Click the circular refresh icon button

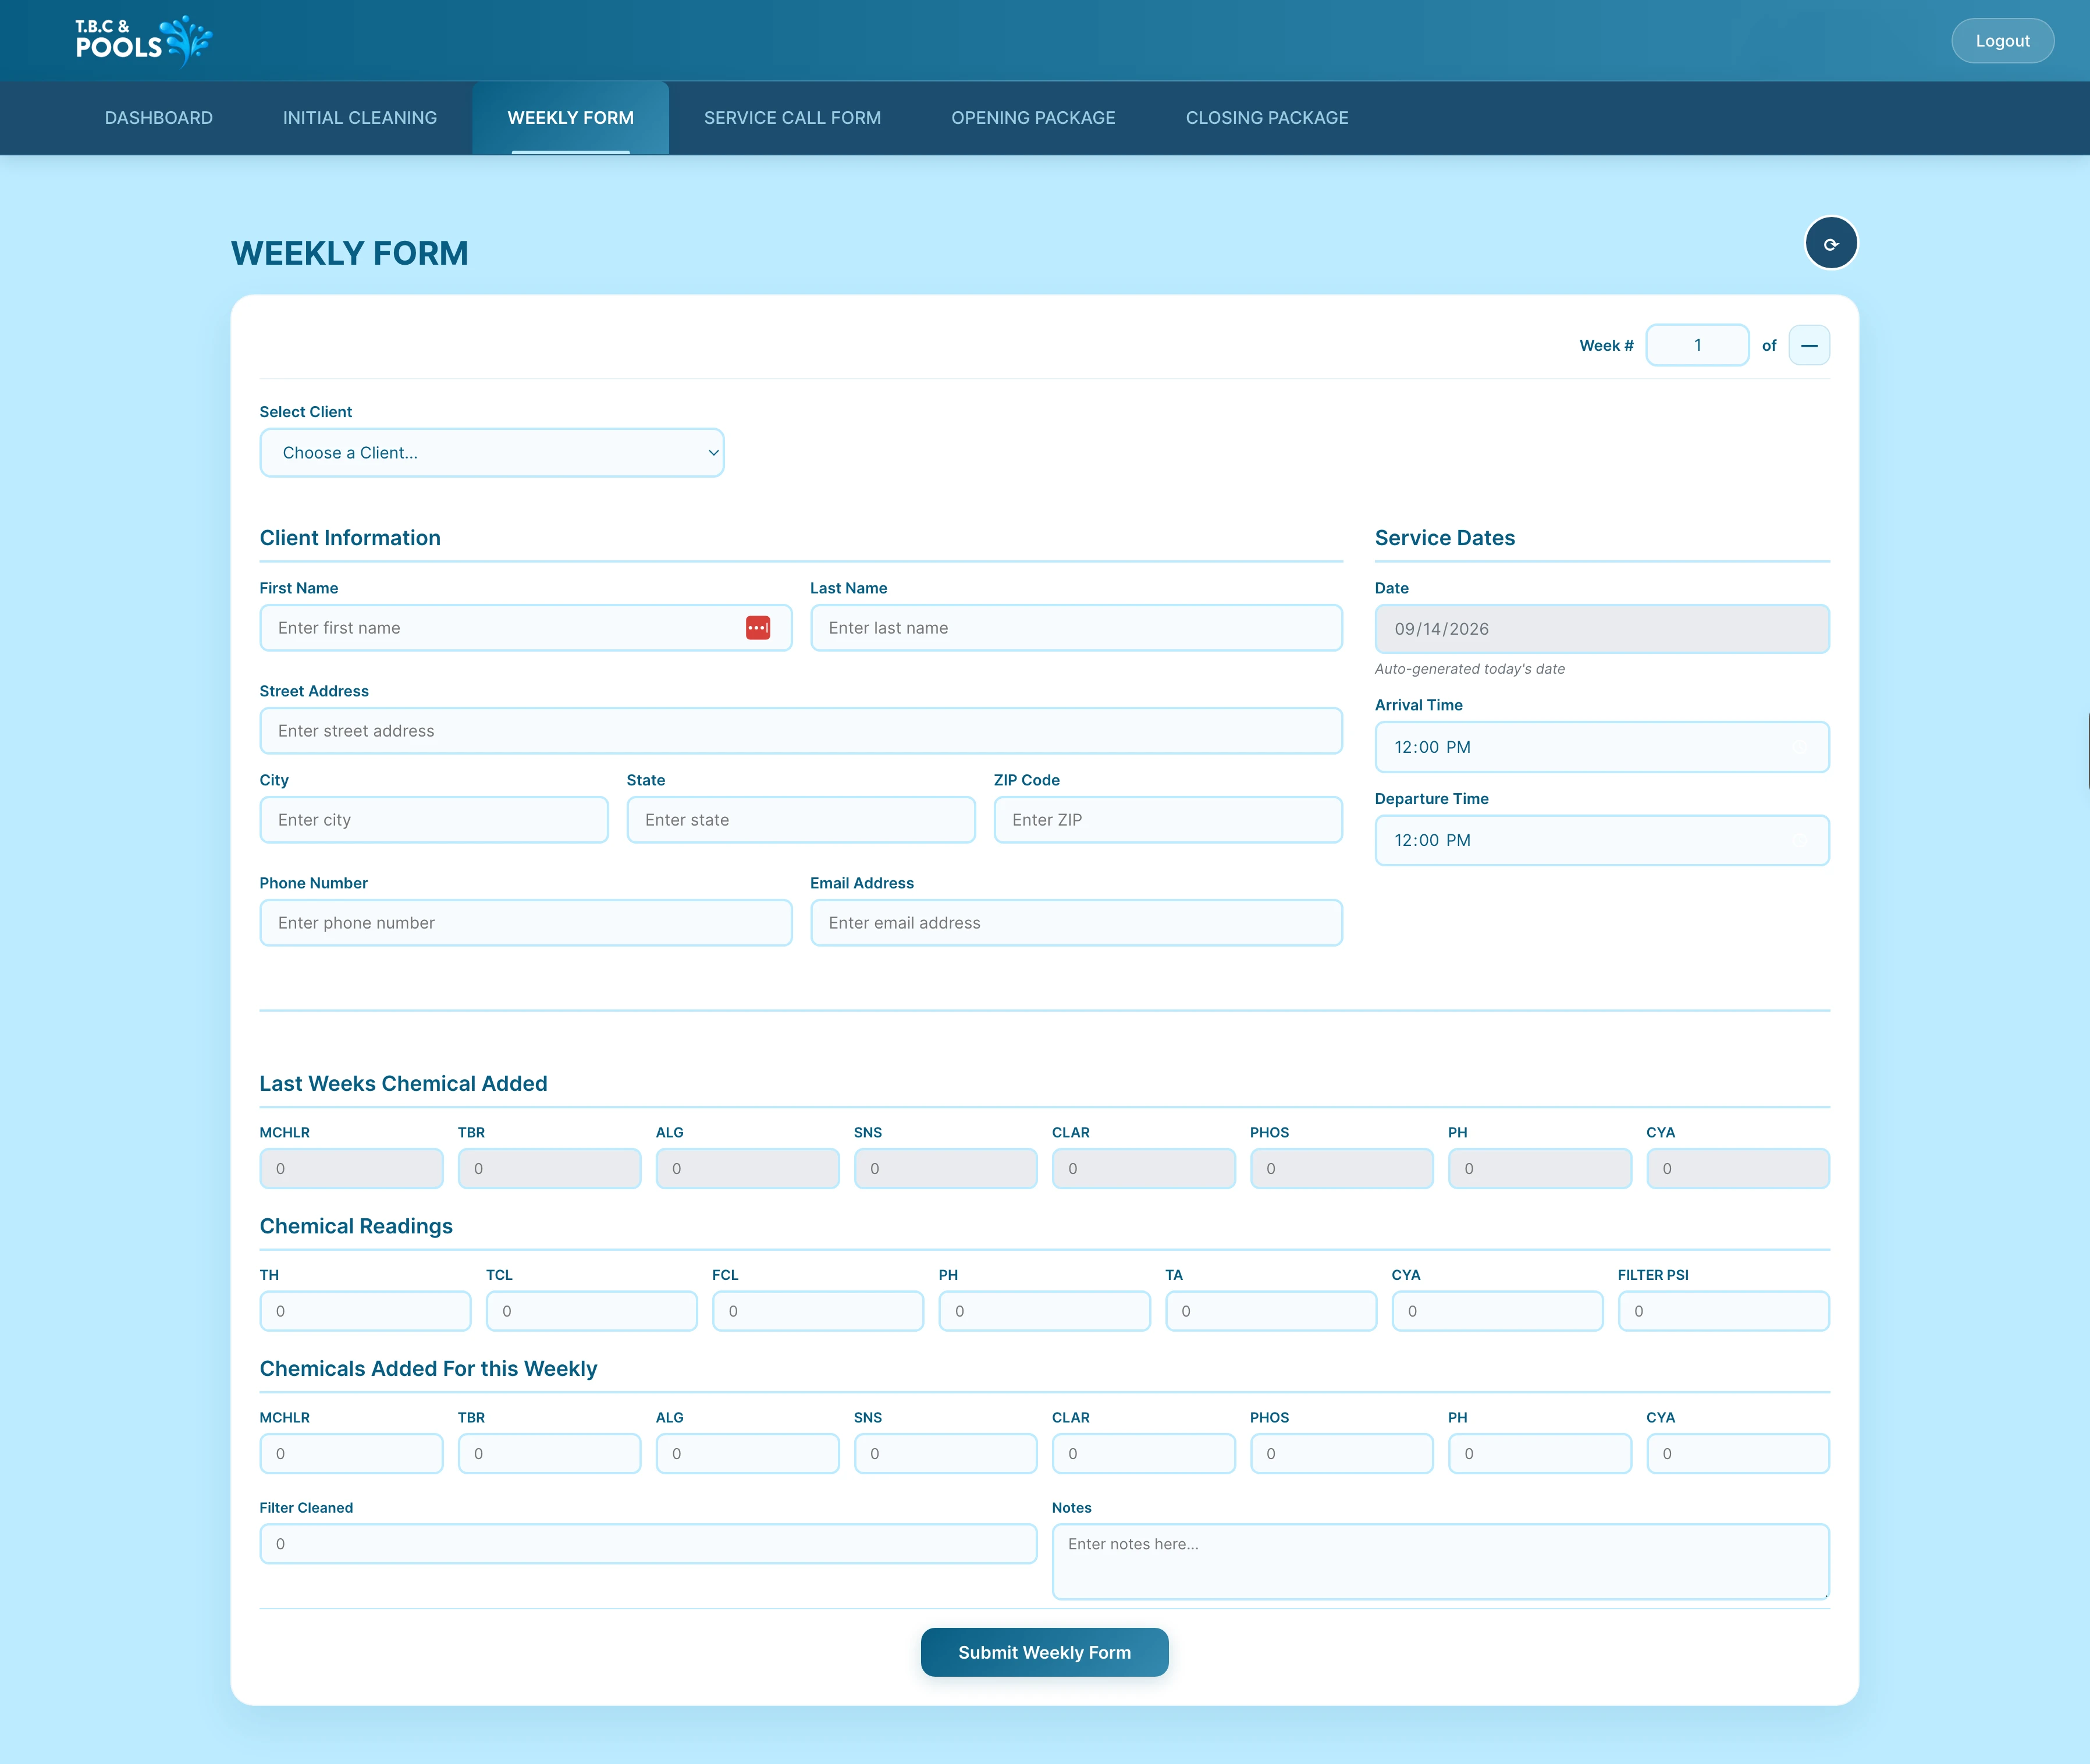pyautogui.click(x=1830, y=243)
